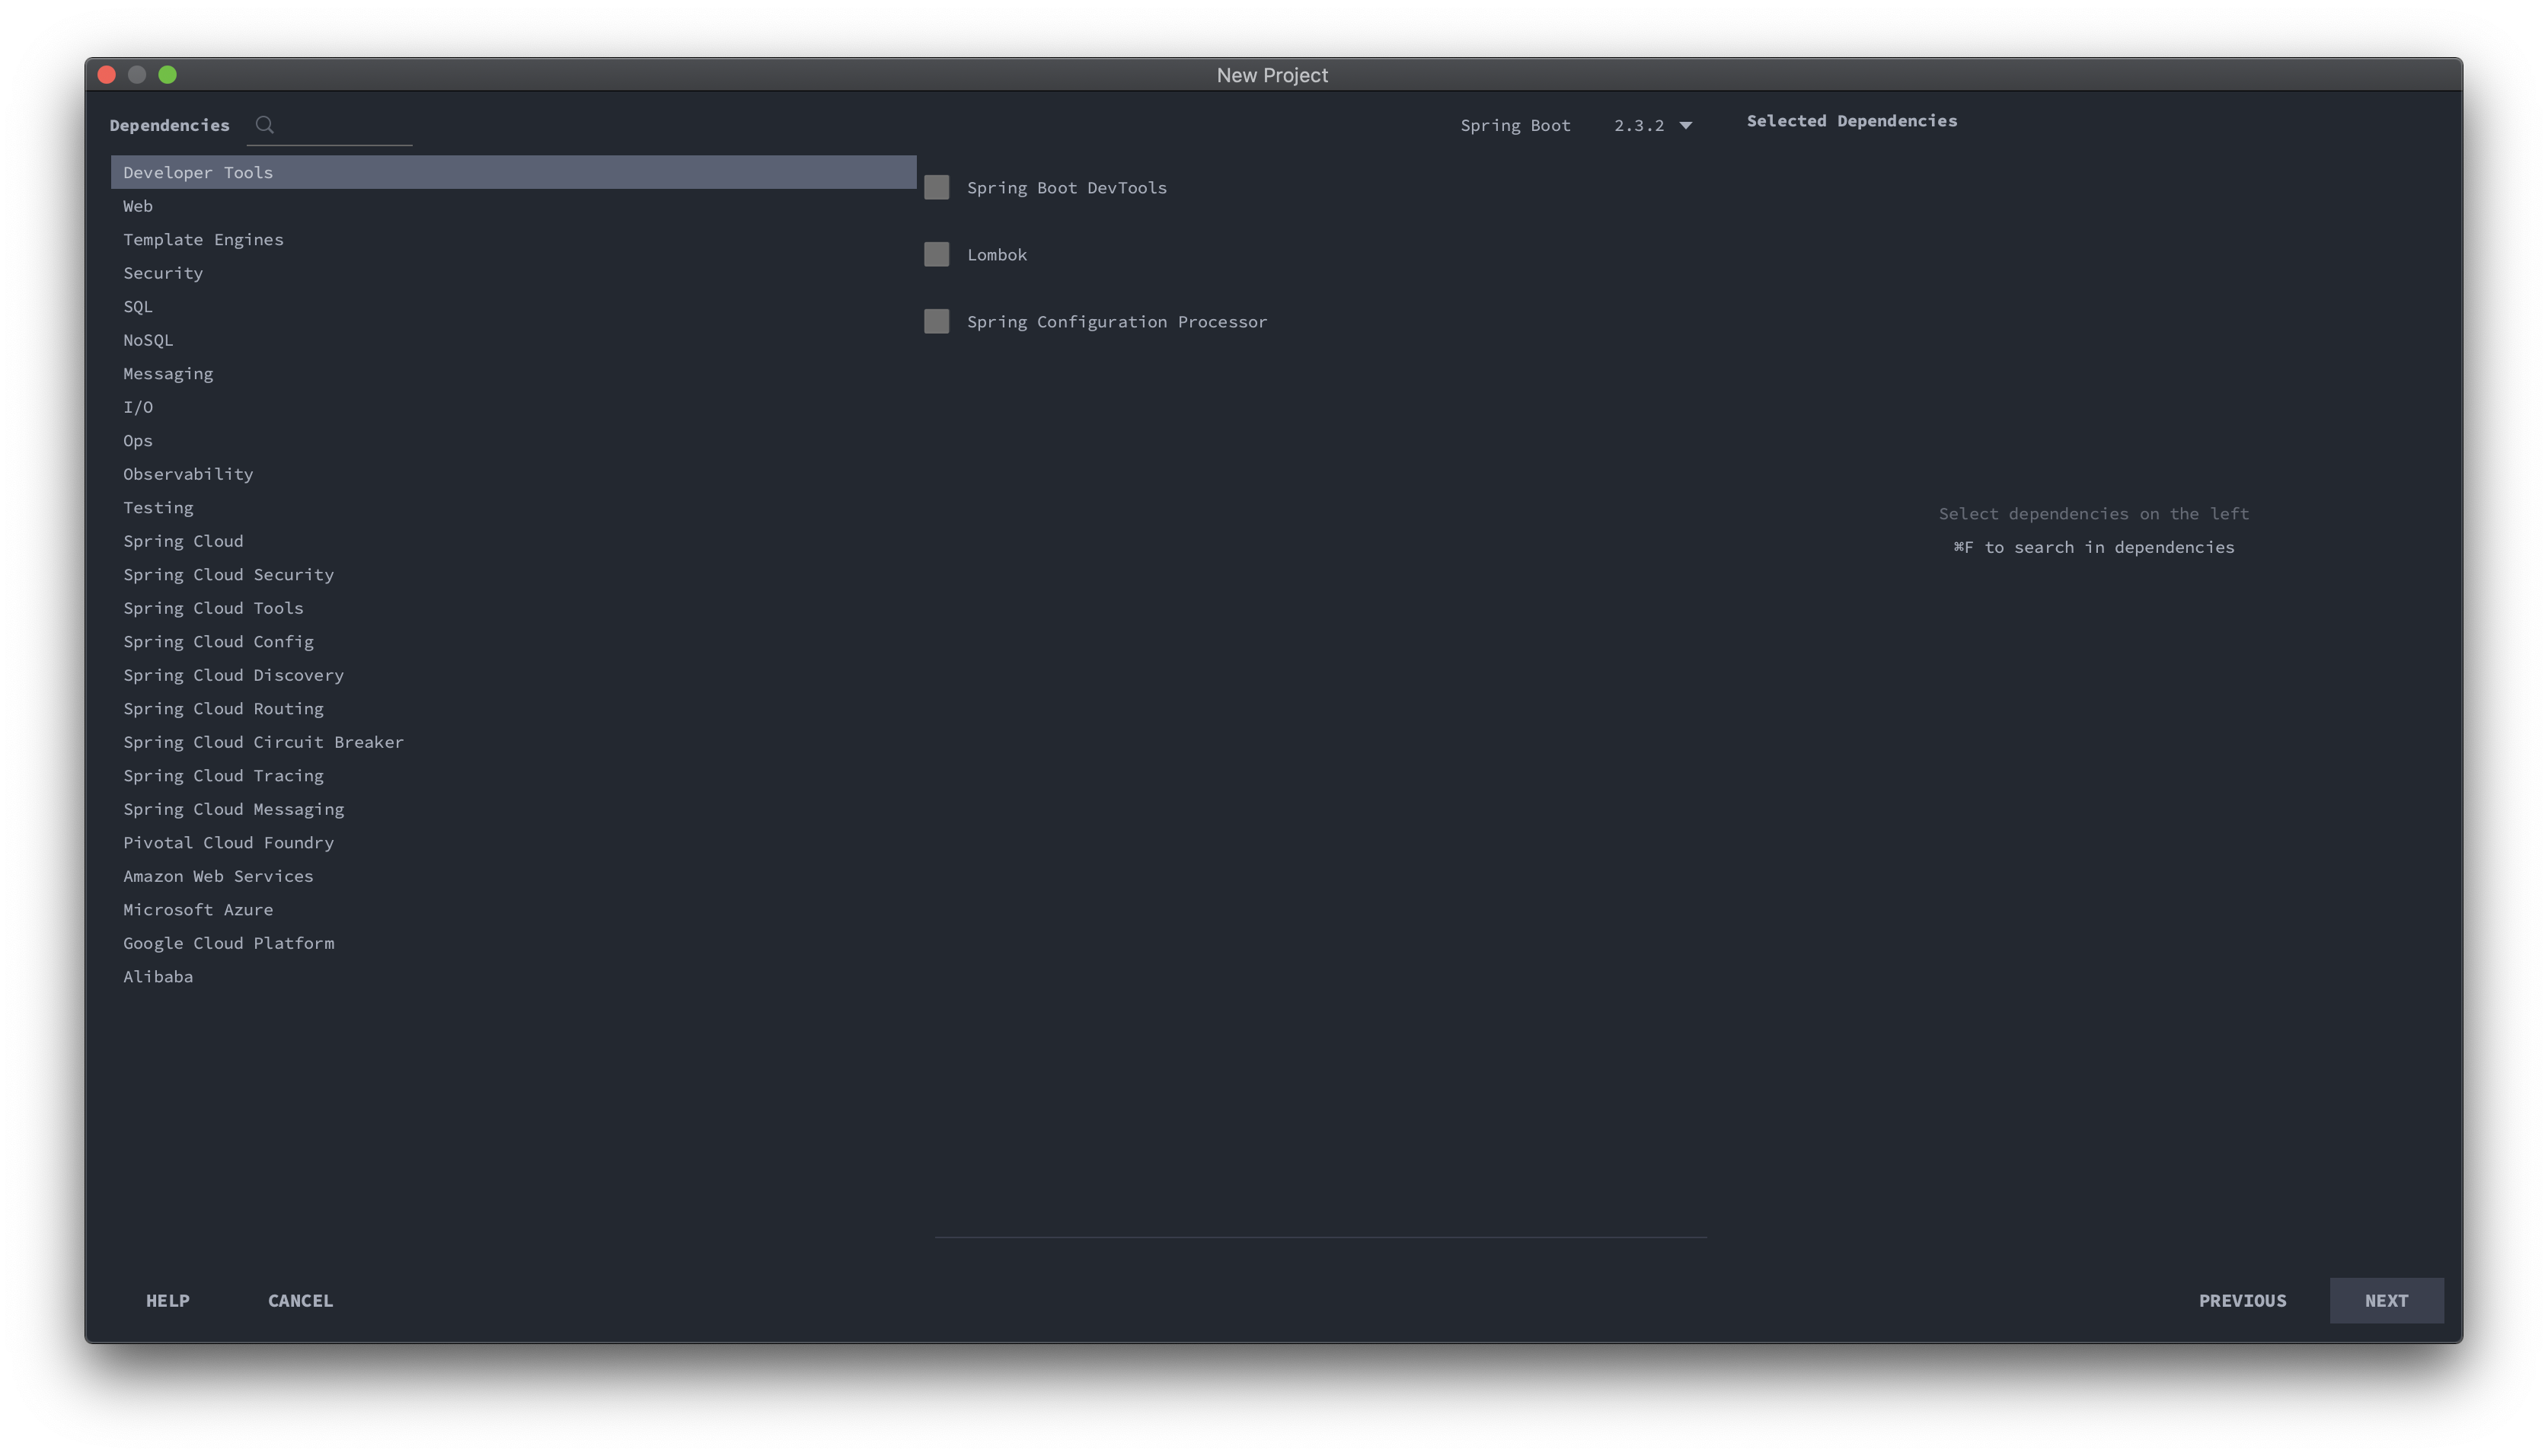The width and height of the screenshot is (2548, 1456).
Task: Open Pivotal Cloud Foundry category
Action: pos(513,843)
